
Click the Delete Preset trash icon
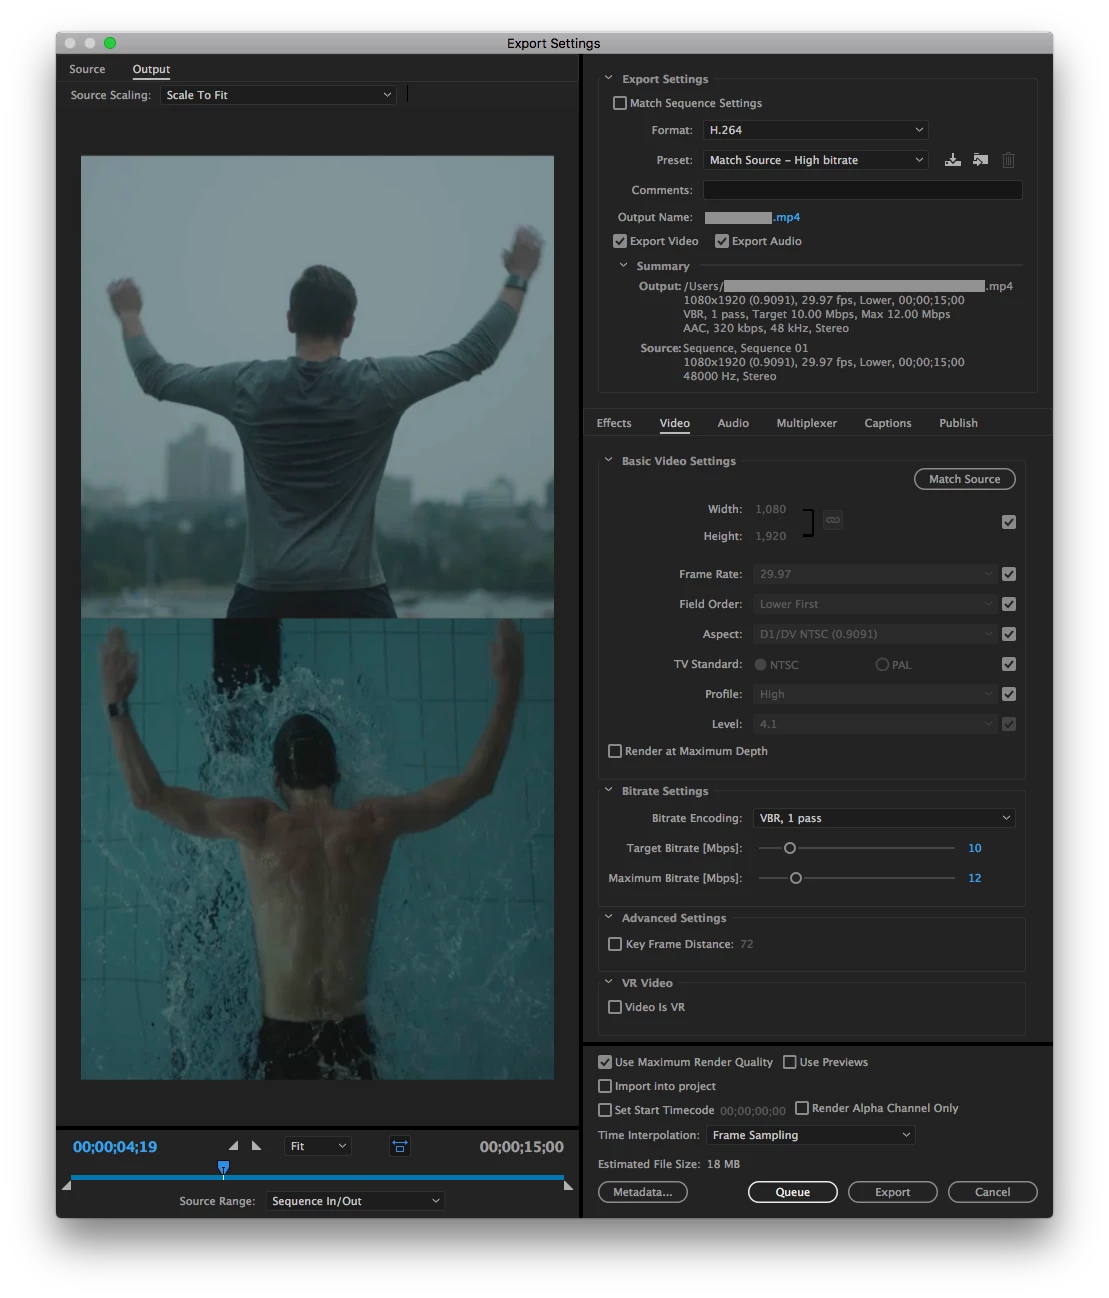click(1008, 160)
